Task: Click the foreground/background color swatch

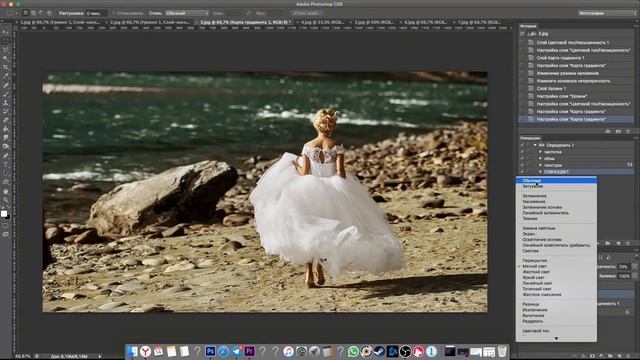Action: tap(5, 214)
